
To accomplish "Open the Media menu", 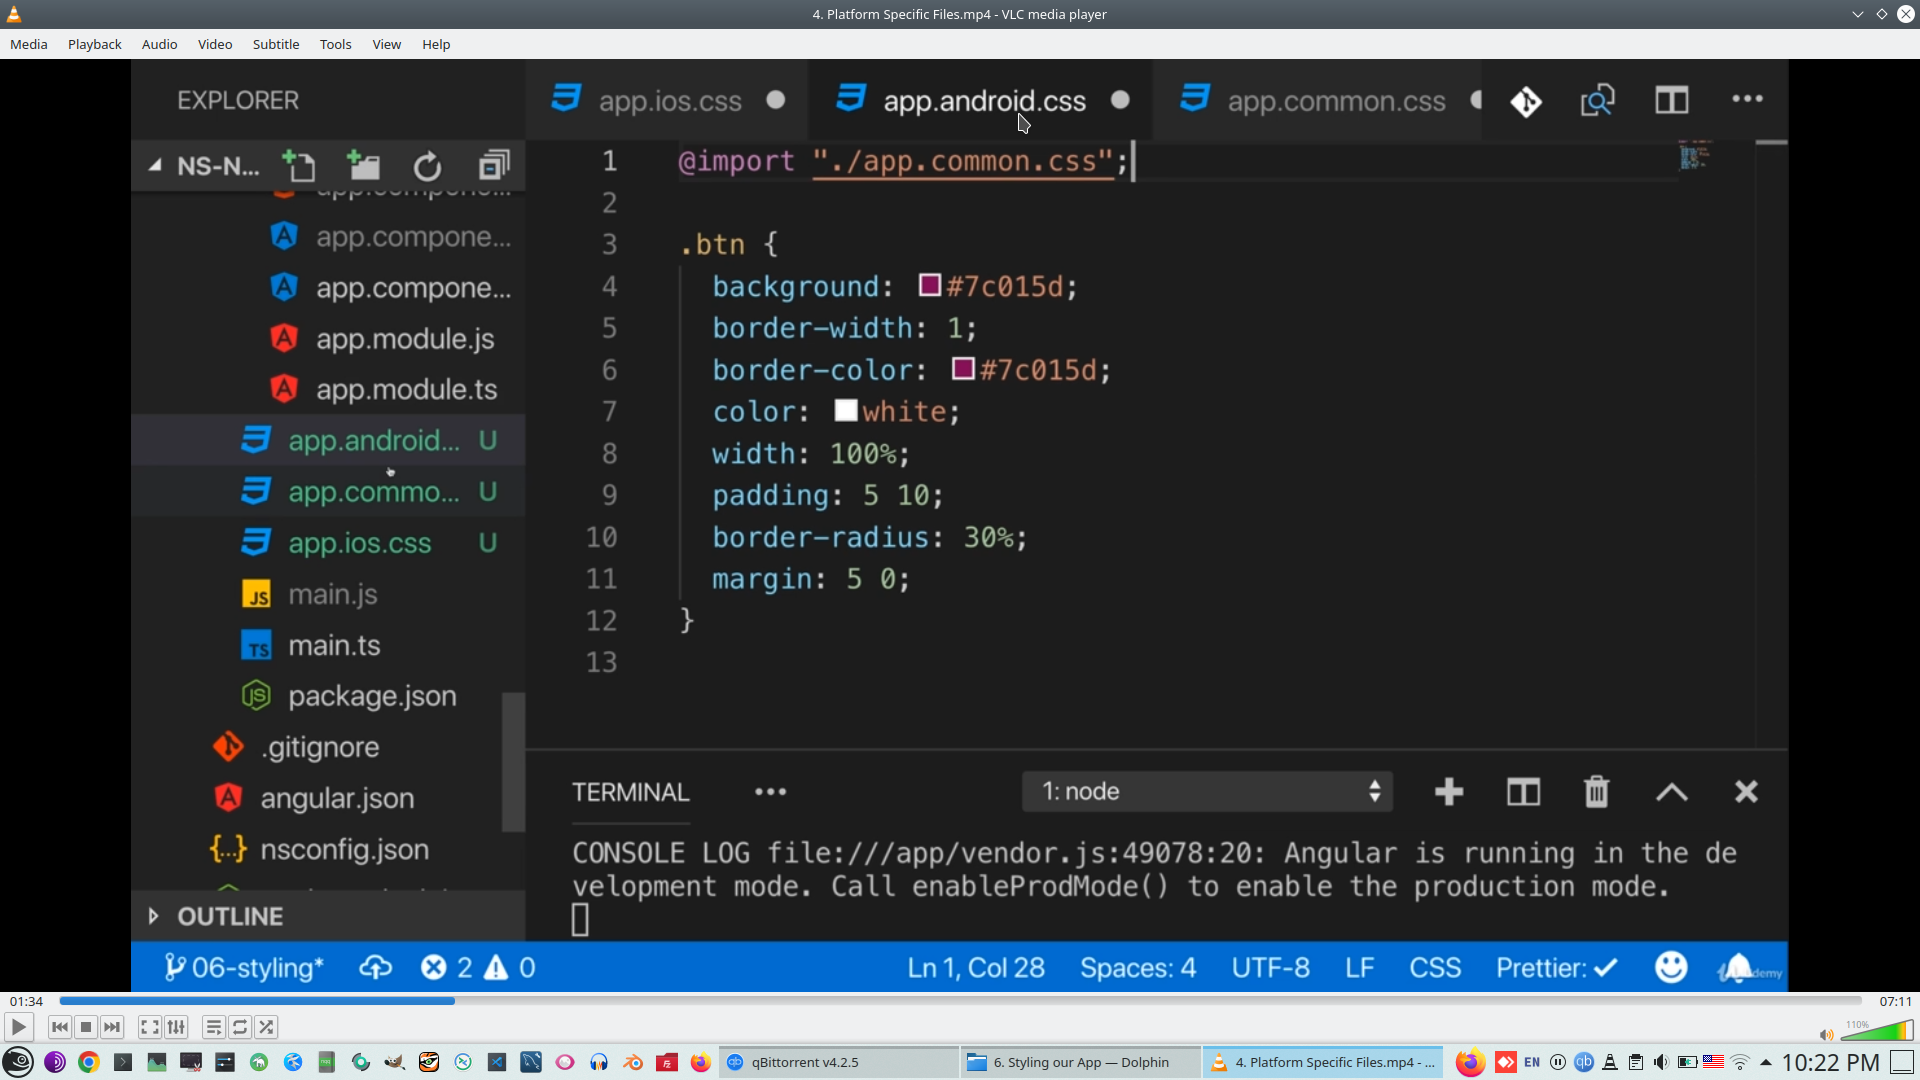I will click(28, 44).
